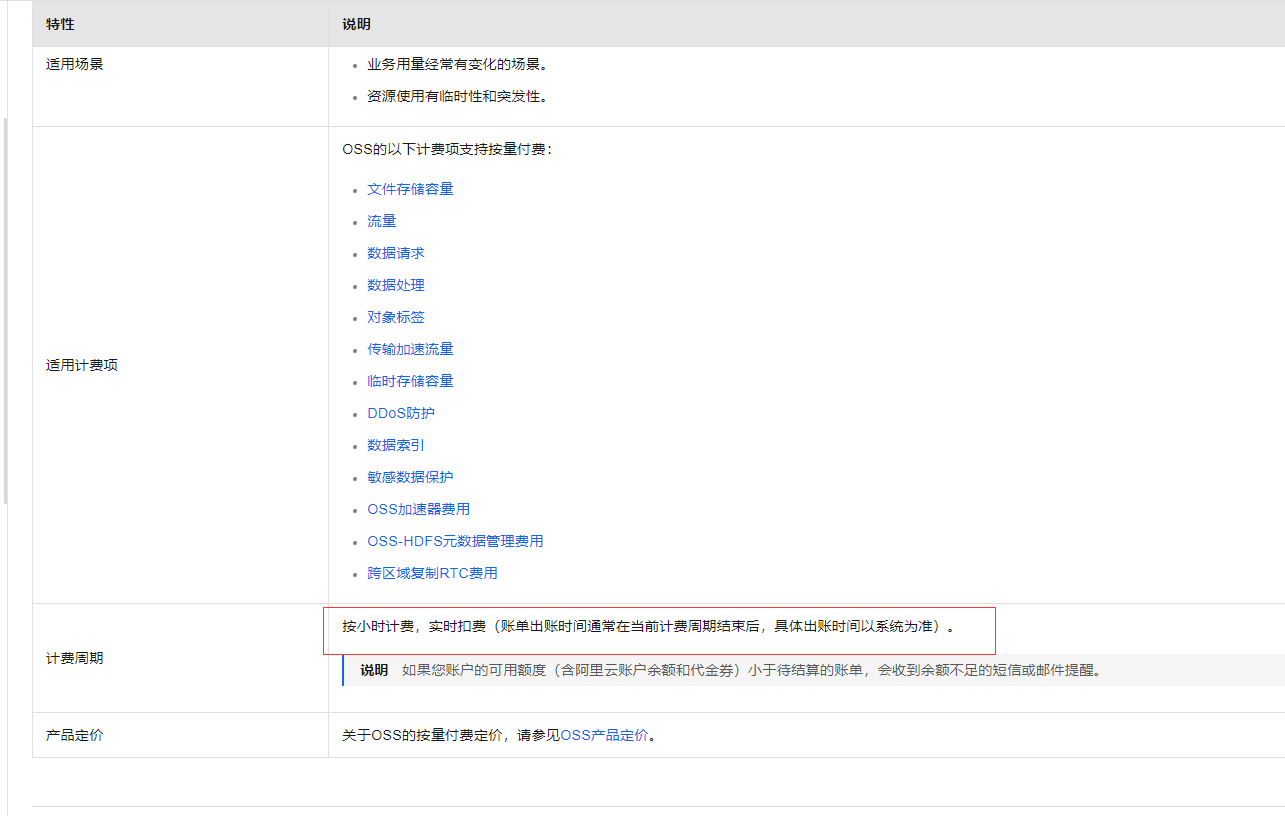Open the 数据请求 link

(395, 253)
